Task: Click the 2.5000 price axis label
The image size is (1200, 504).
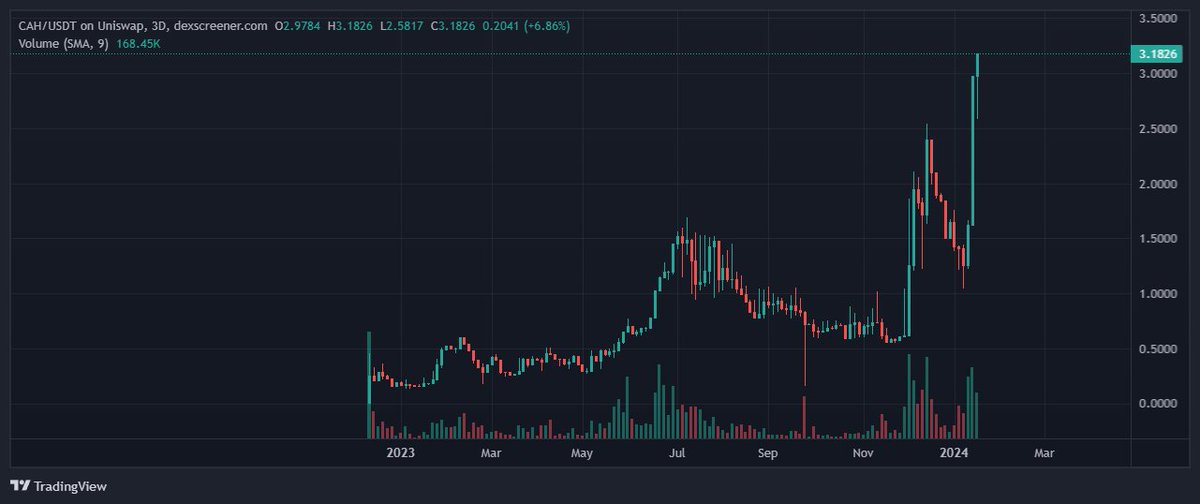Action: point(1156,129)
